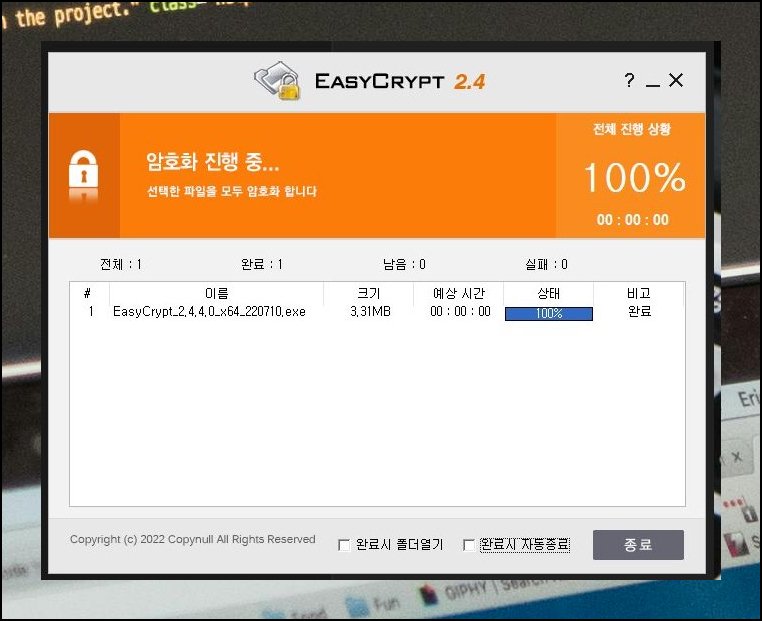Click the Copyright (c) 2022 Copynull text

point(192,539)
